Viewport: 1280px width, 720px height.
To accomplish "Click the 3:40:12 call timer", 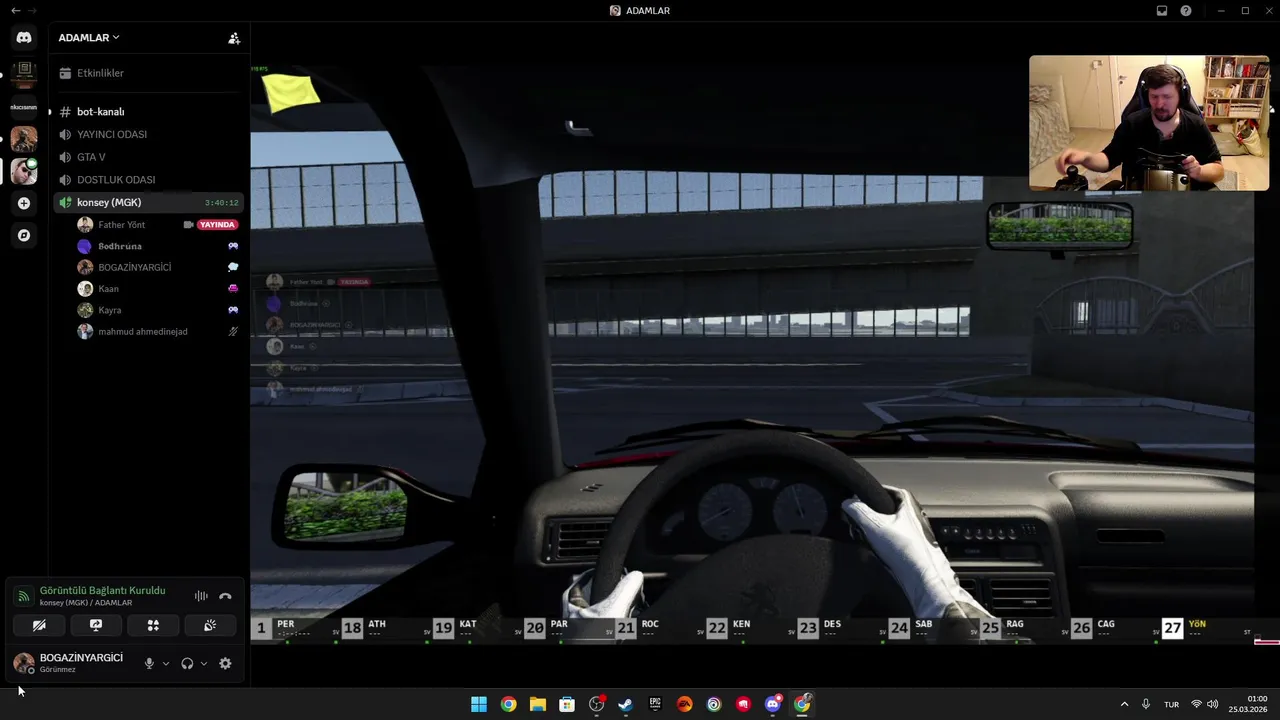I will point(221,203).
